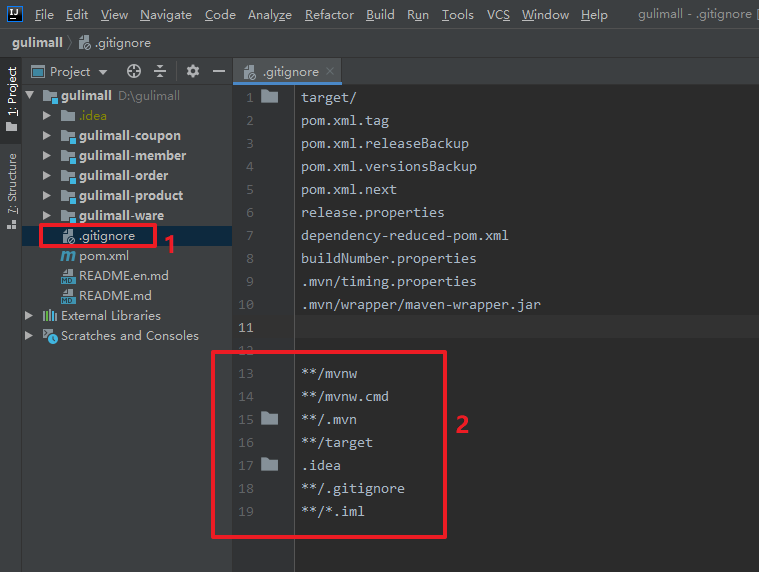Click the folder gutter icon on line 15

pos(270,419)
